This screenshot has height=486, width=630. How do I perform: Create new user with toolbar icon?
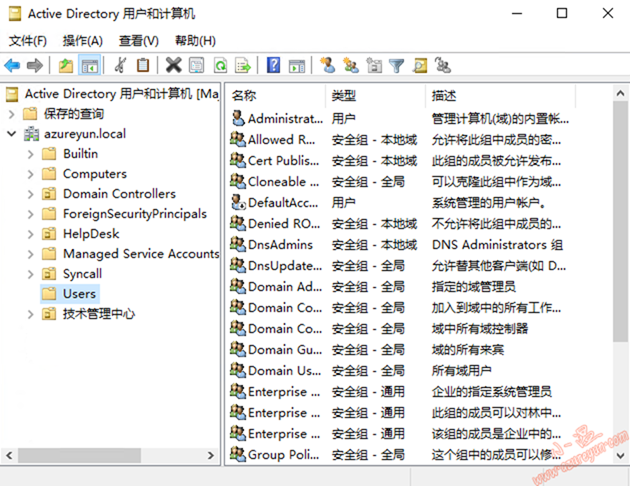tap(327, 65)
